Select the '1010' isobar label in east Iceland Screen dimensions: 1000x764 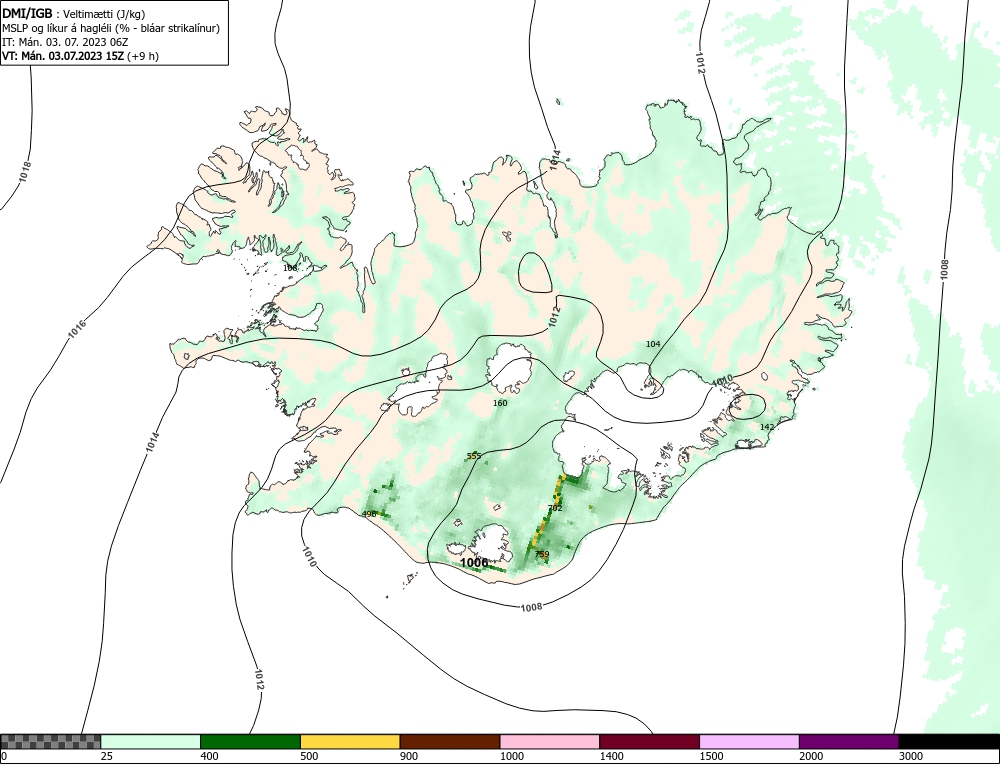[722, 381]
